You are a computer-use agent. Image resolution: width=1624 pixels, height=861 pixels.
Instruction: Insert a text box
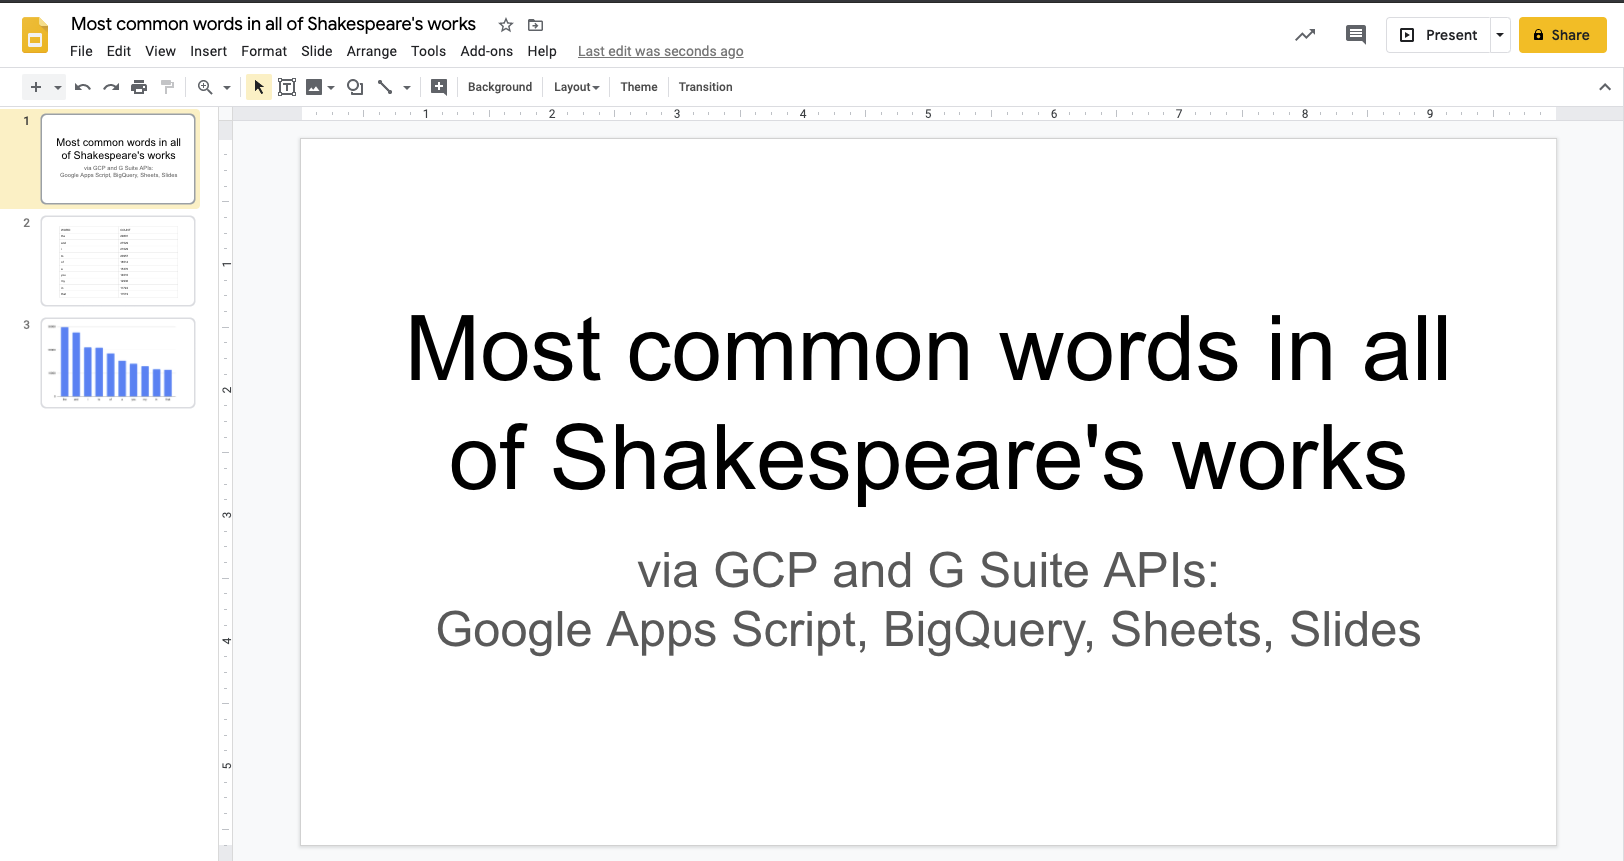point(287,87)
